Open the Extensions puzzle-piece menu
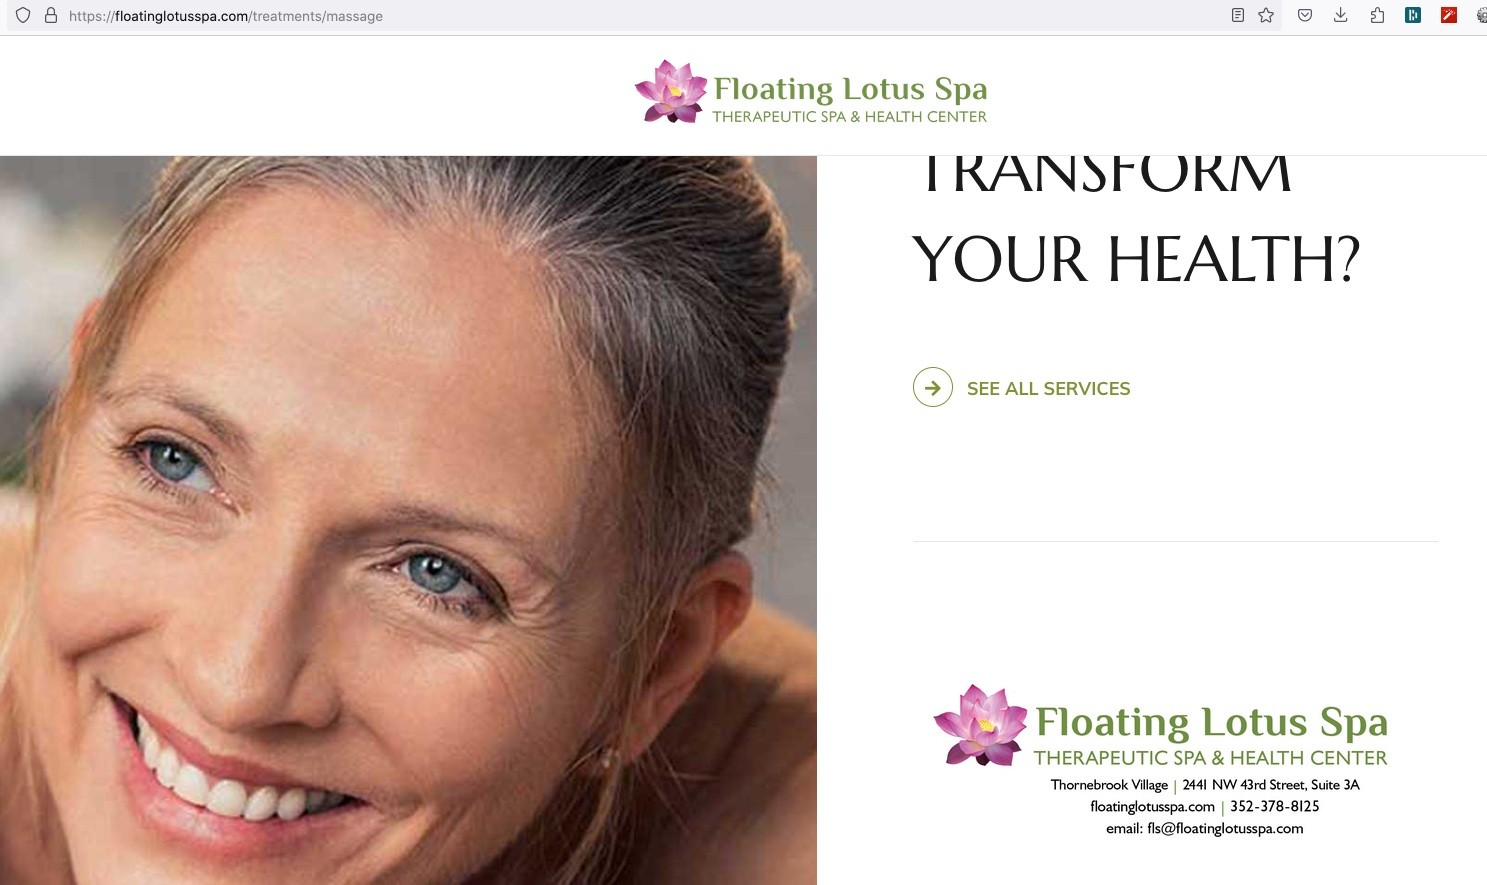This screenshot has width=1487, height=885. point(1377,15)
